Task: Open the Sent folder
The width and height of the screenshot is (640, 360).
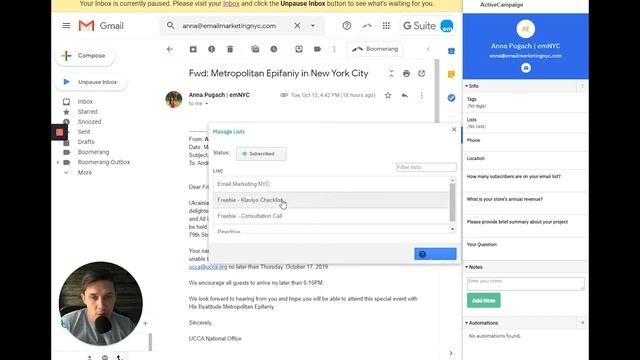Action: [84, 132]
